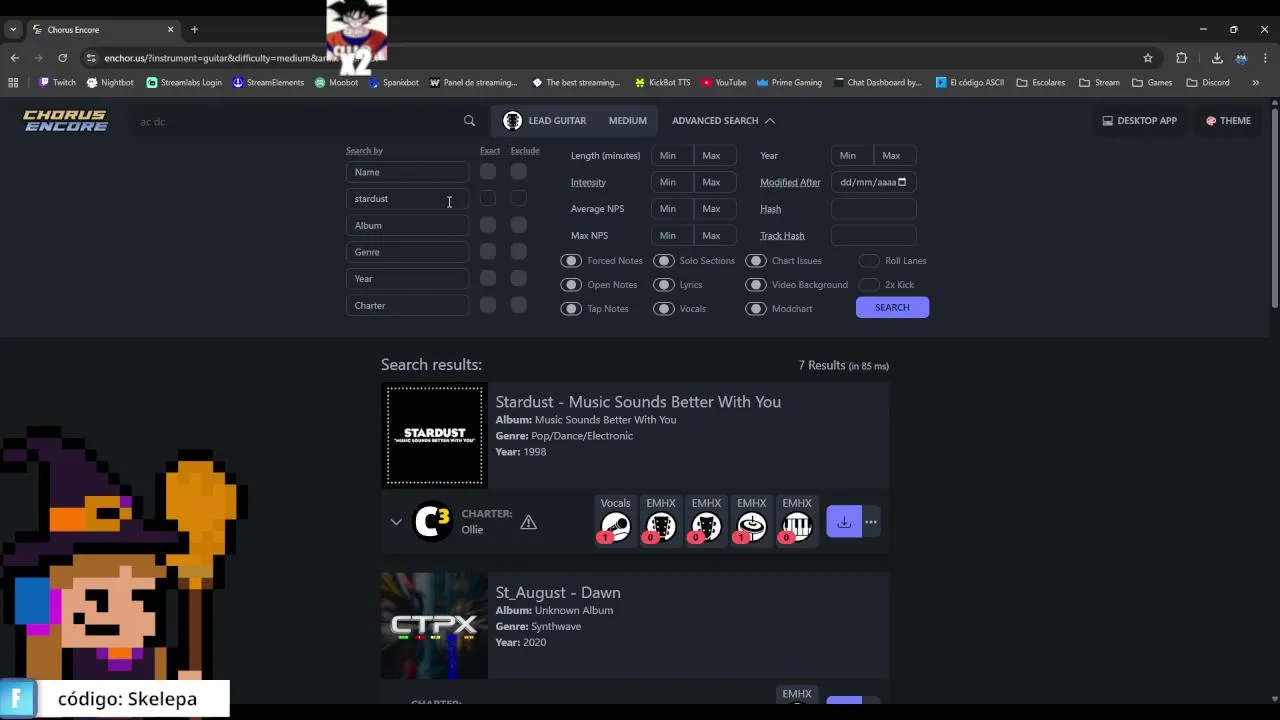The height and width of the screenshot is (720, 1280).
Task: Click the second EMHX bass guitar icon
Action: click(x=706, y=527)
